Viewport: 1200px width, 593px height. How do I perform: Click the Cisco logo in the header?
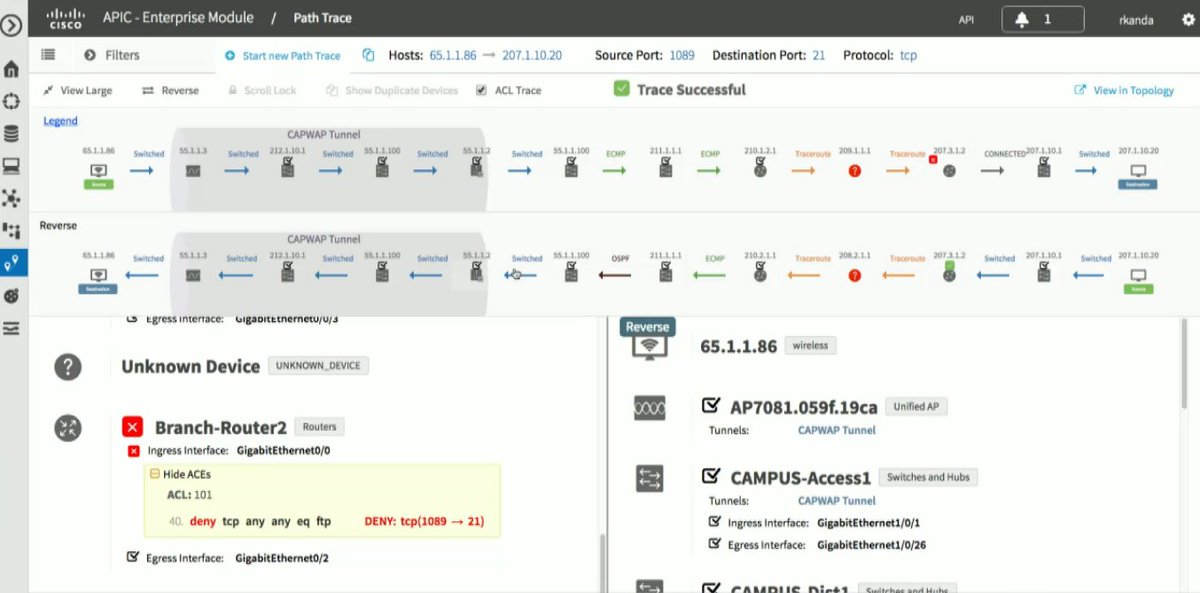pyautogui.click(x=66, y=18)
